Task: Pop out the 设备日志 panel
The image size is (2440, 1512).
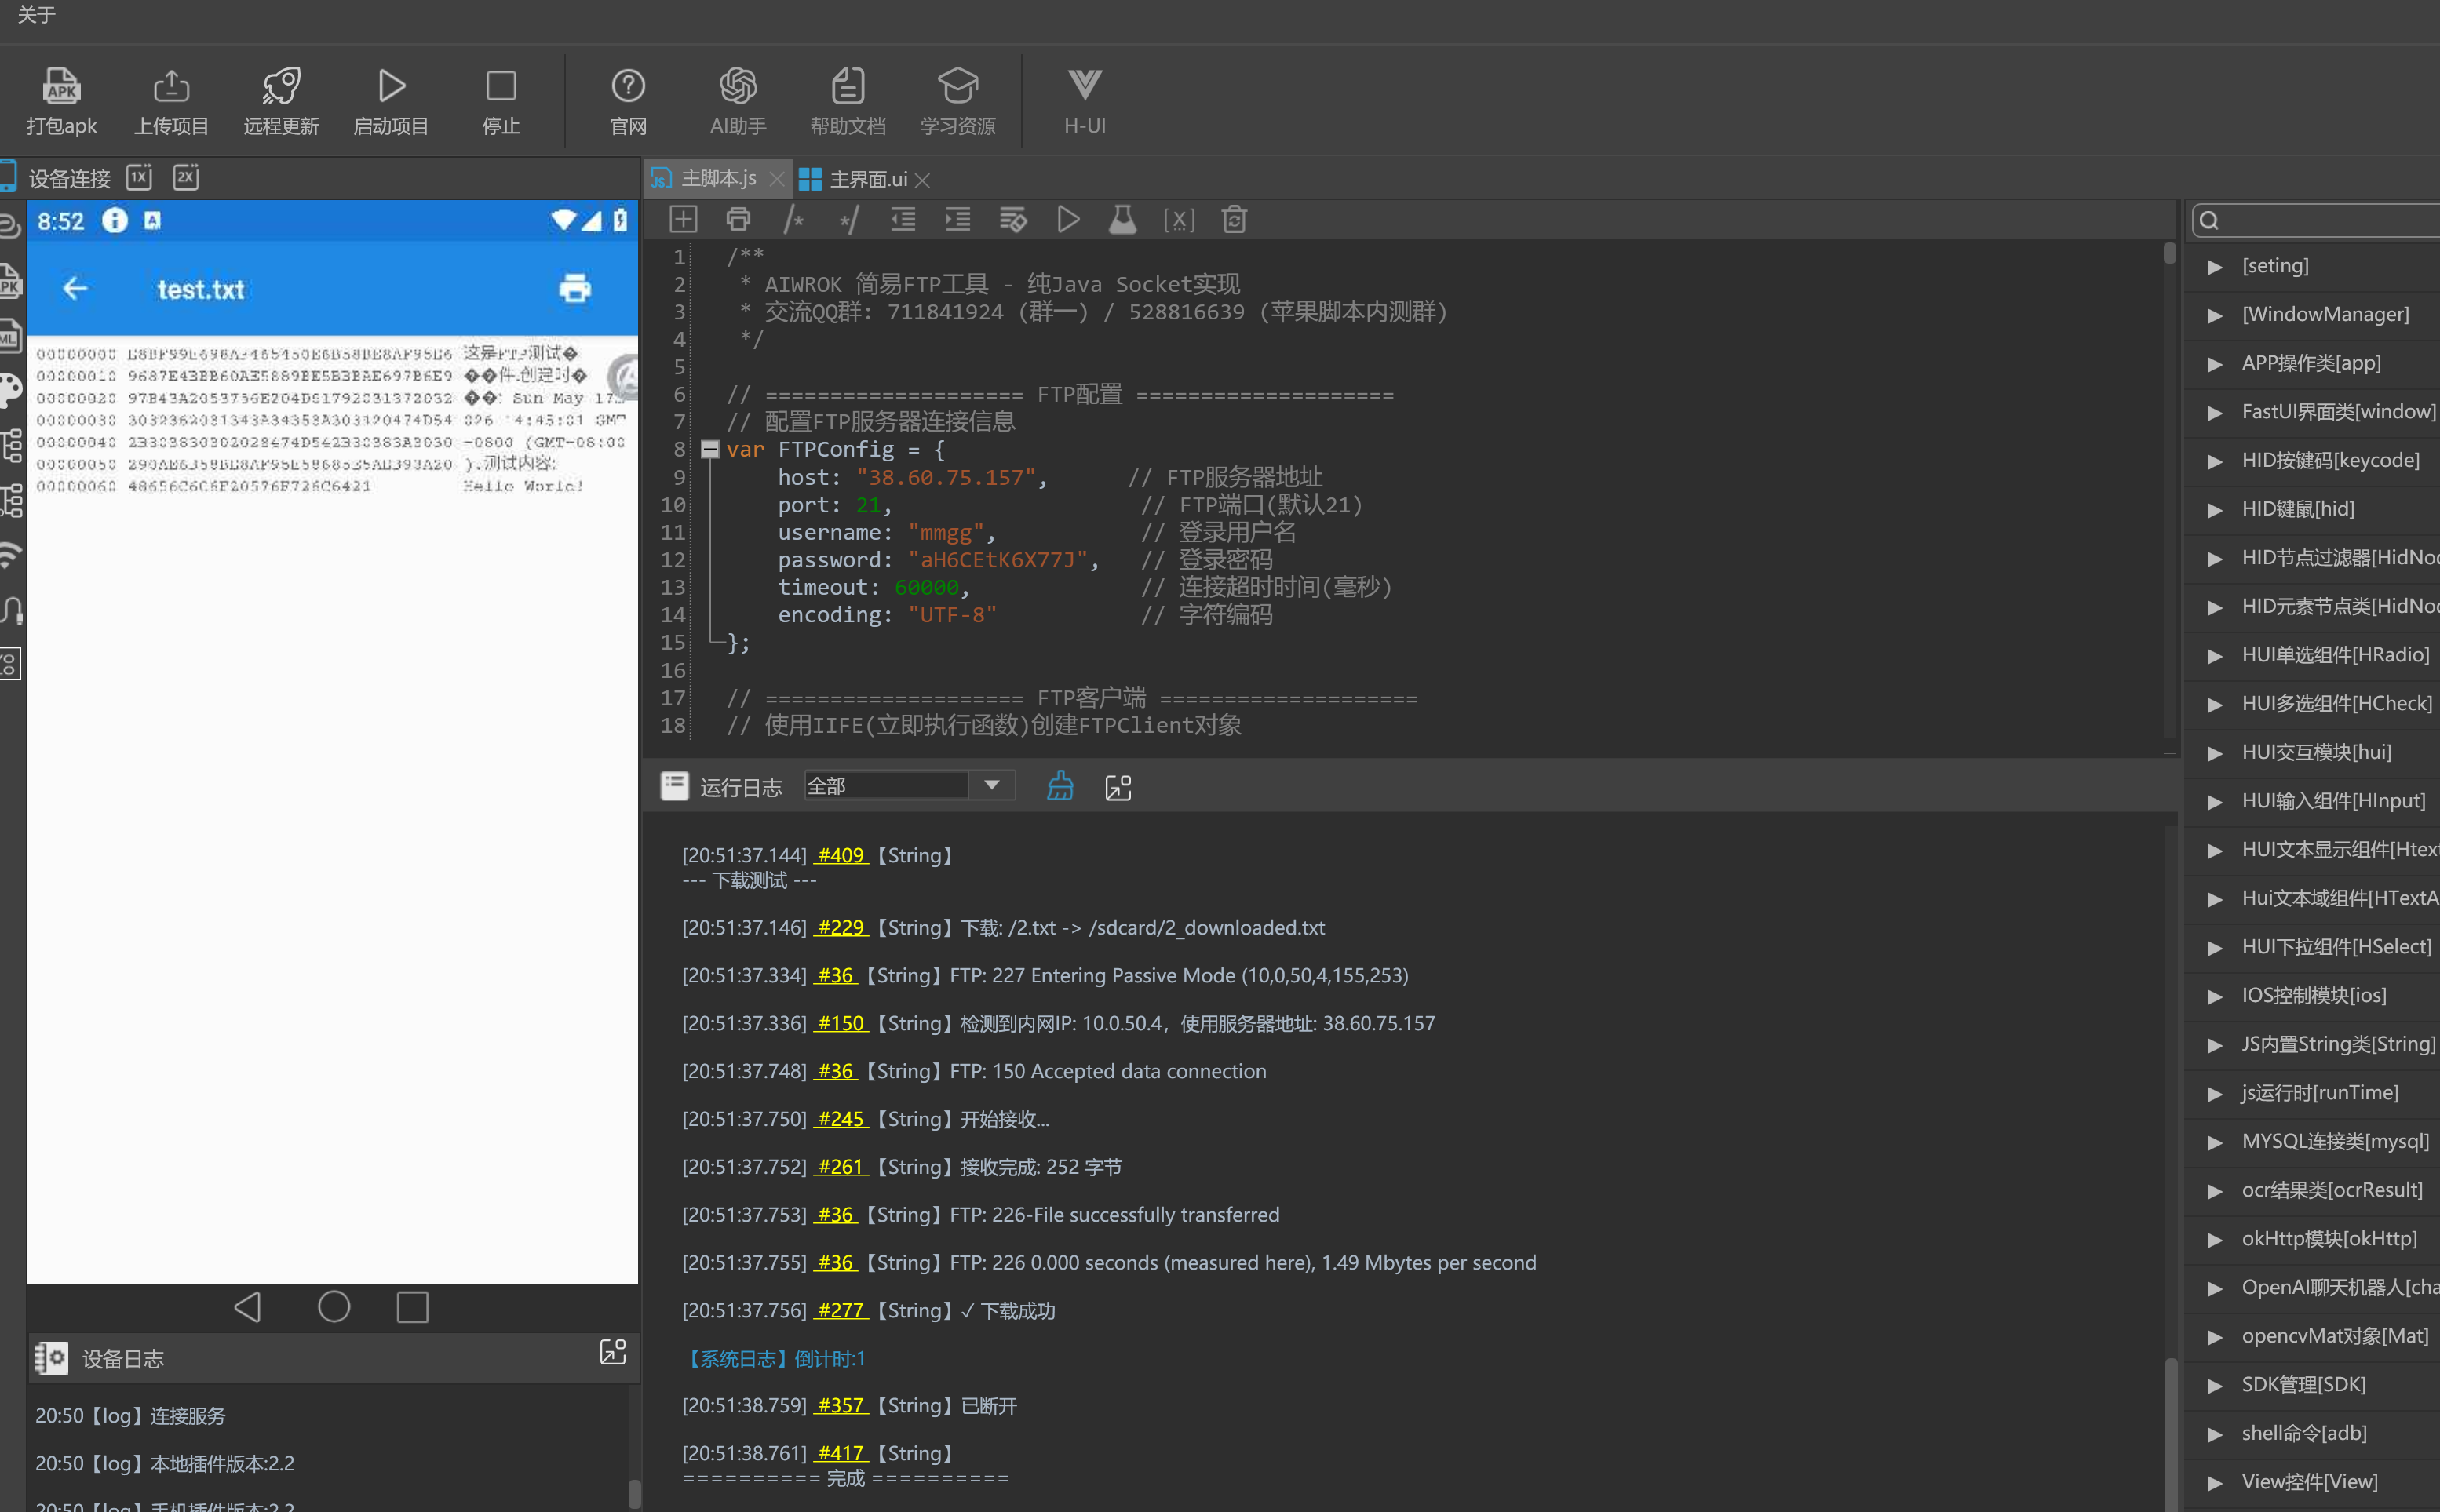Action: point(613,1352)
